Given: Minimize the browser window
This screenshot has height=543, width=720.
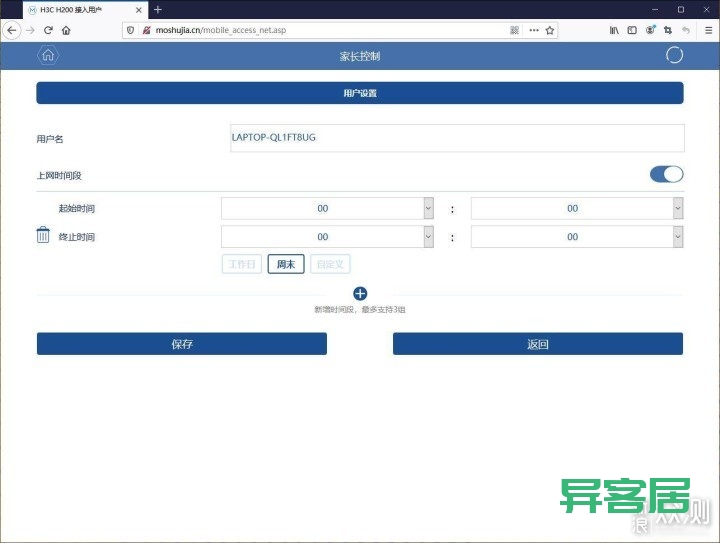Looking at the screenshot, I should coord(655,9).
